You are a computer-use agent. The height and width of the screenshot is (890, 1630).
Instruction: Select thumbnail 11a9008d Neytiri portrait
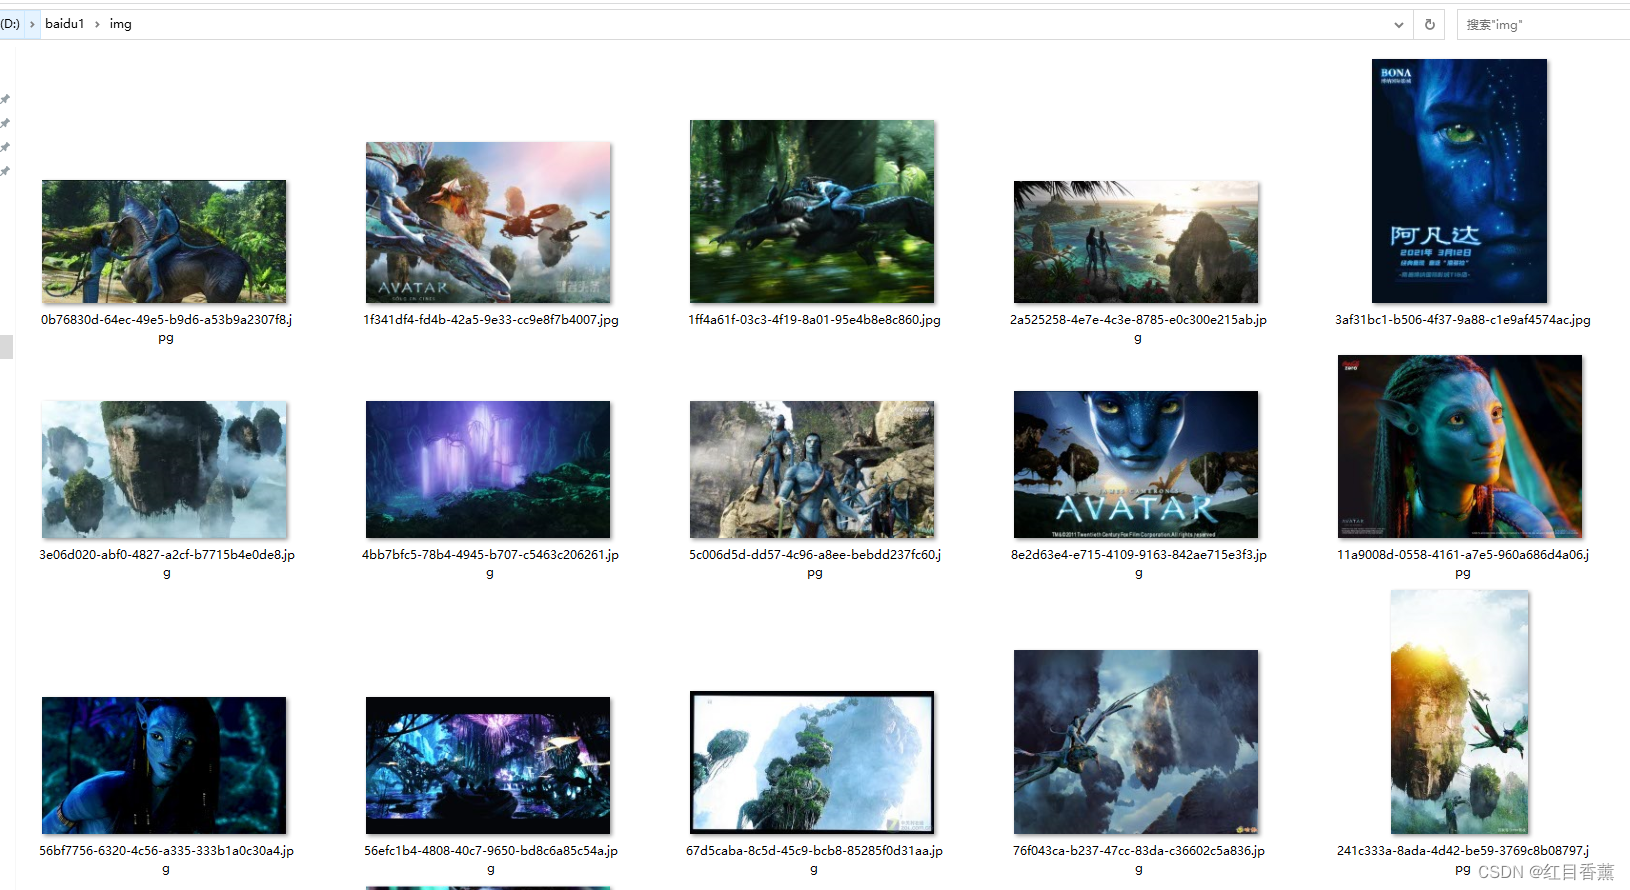pos(1460,446)
